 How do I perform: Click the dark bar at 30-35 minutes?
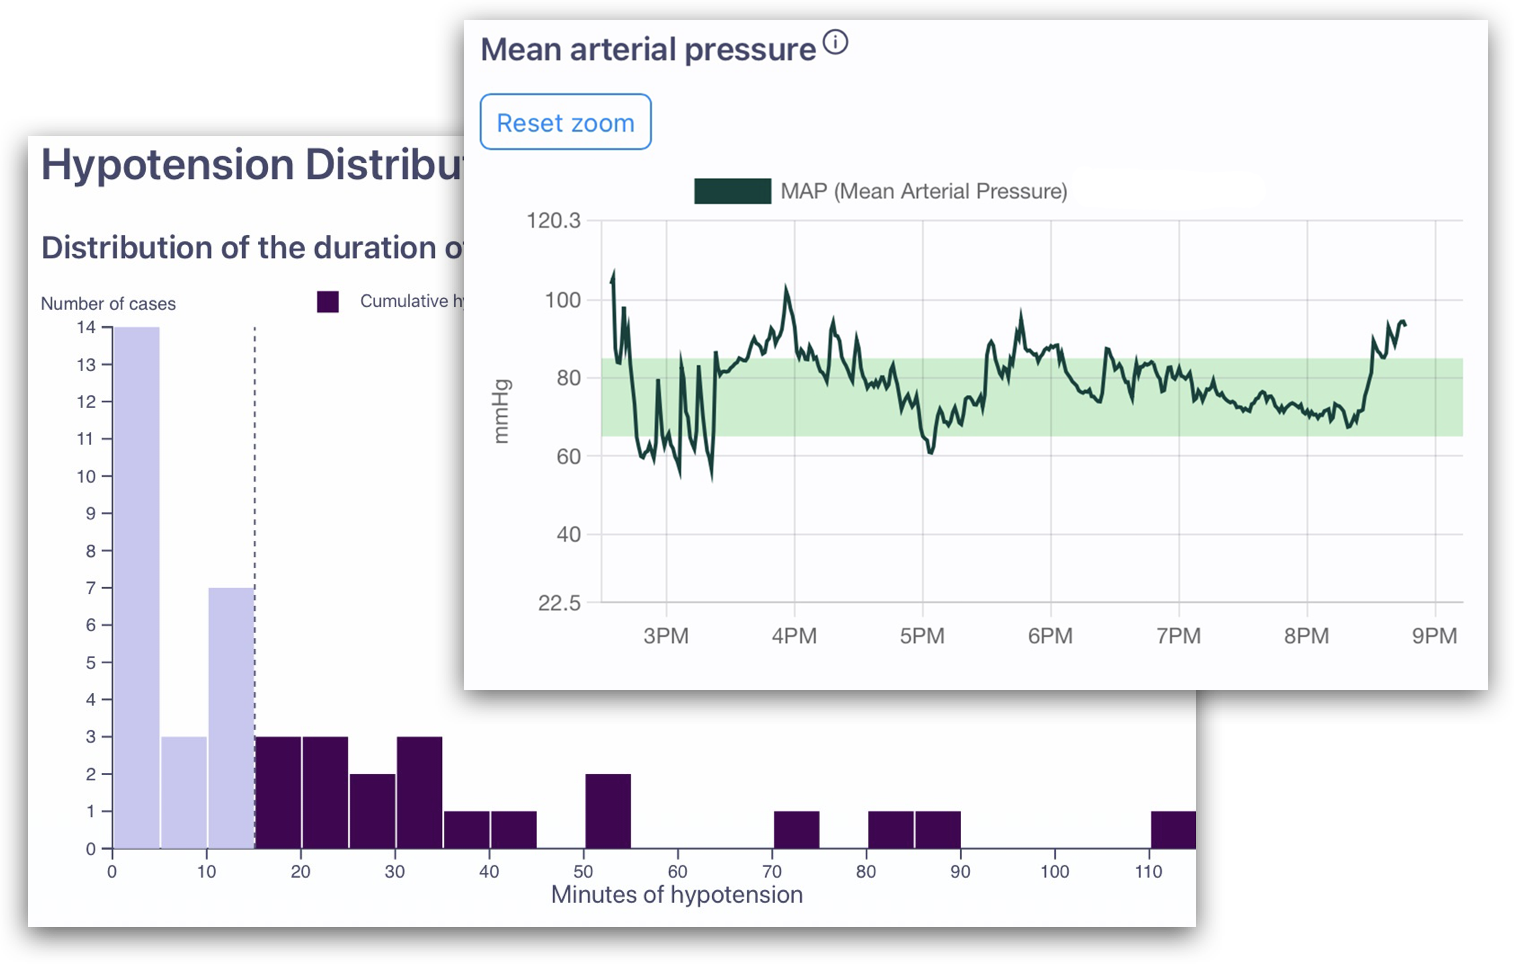tap(419, 793)
